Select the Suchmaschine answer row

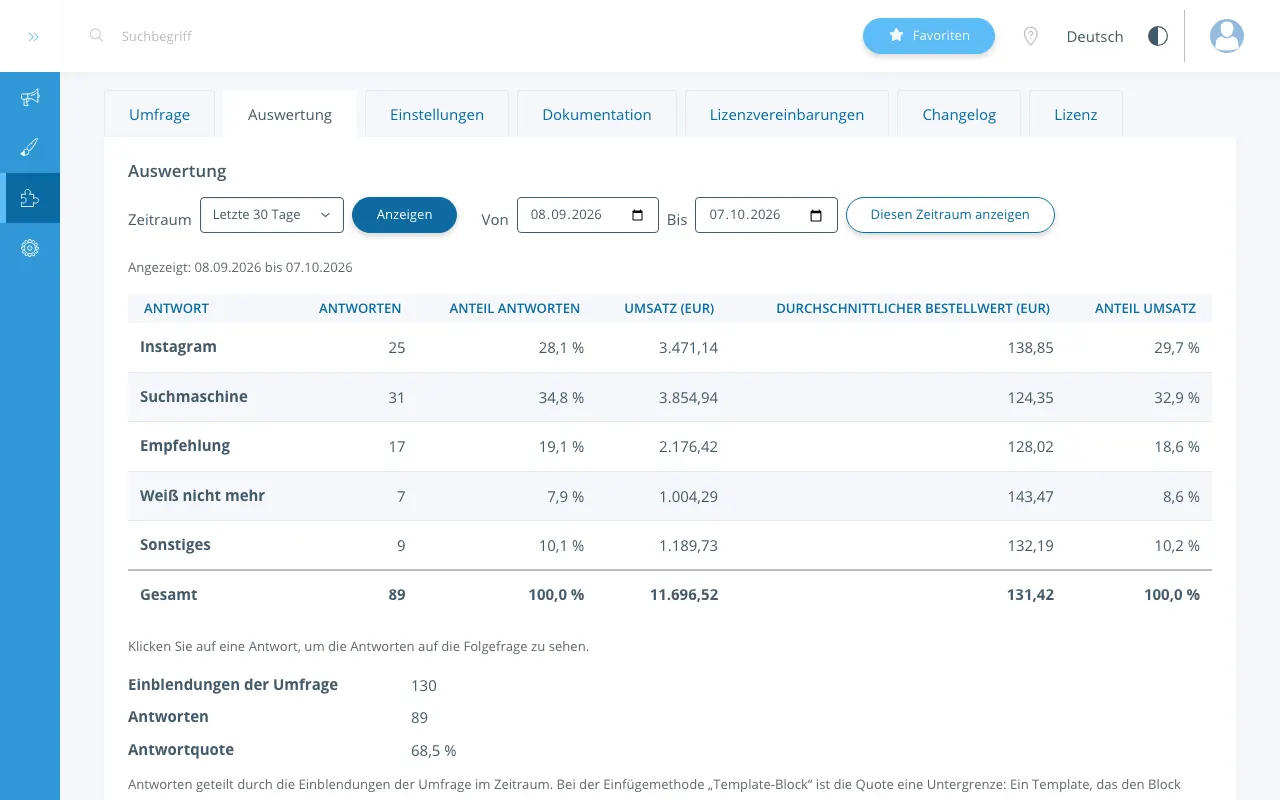point(670,397)
